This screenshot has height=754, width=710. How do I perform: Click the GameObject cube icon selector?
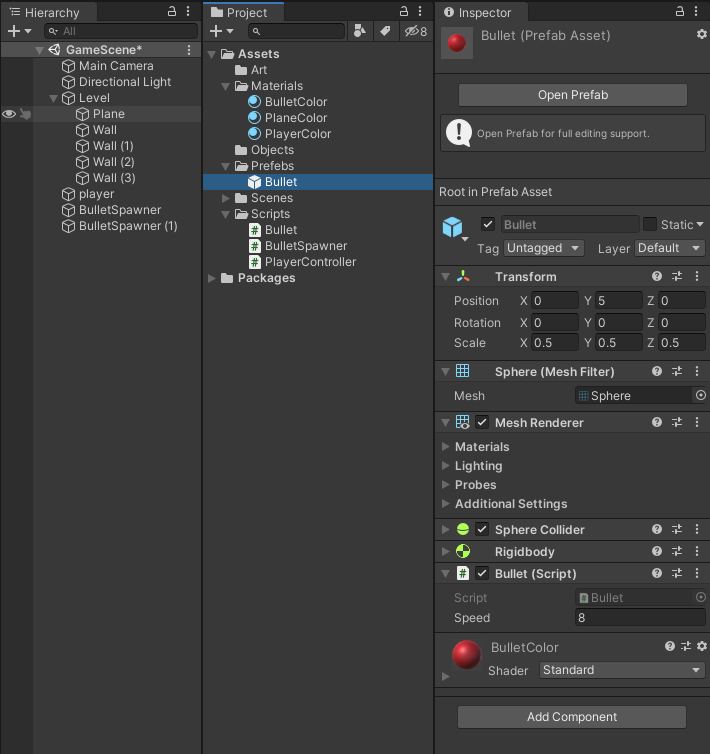455,228
